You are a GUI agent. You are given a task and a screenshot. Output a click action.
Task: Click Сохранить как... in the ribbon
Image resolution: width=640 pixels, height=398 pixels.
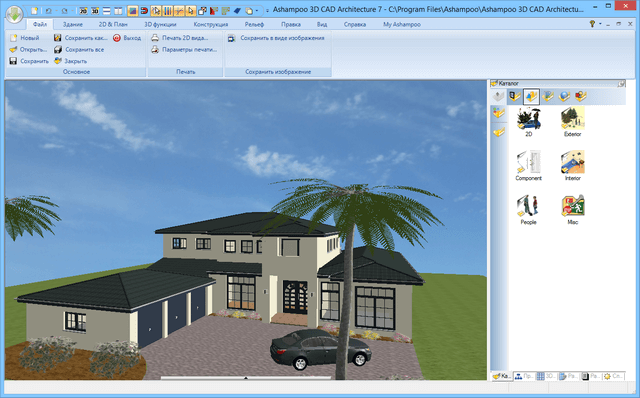pyautogui.click(x=81, y=38)
